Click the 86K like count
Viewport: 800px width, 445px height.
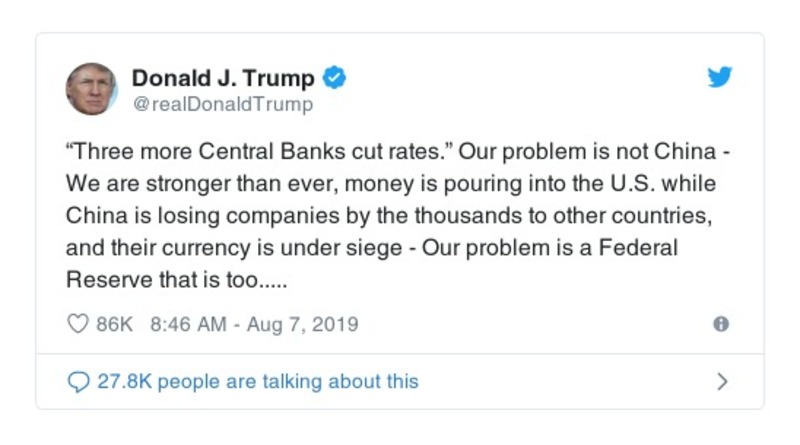click(113, 325)
